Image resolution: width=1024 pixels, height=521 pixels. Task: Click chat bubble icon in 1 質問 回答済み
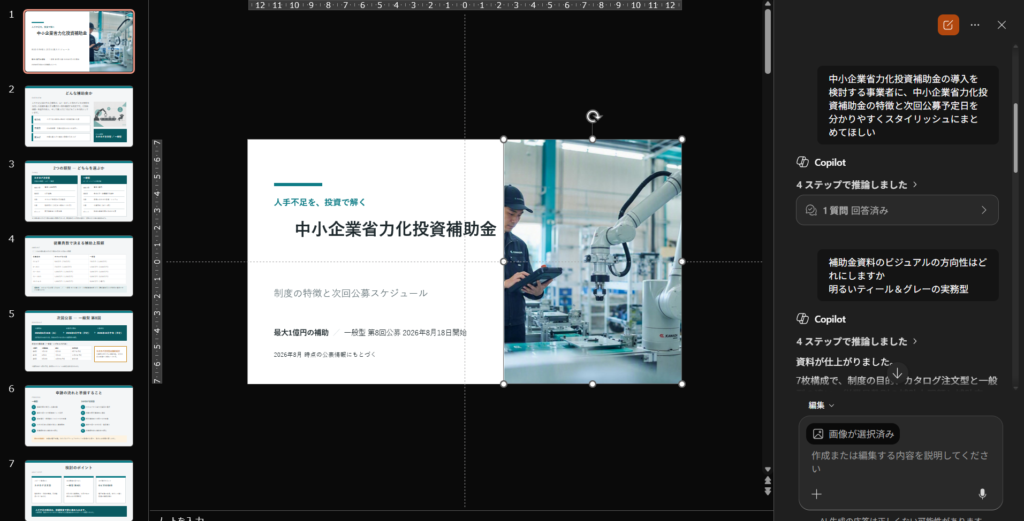811,210
